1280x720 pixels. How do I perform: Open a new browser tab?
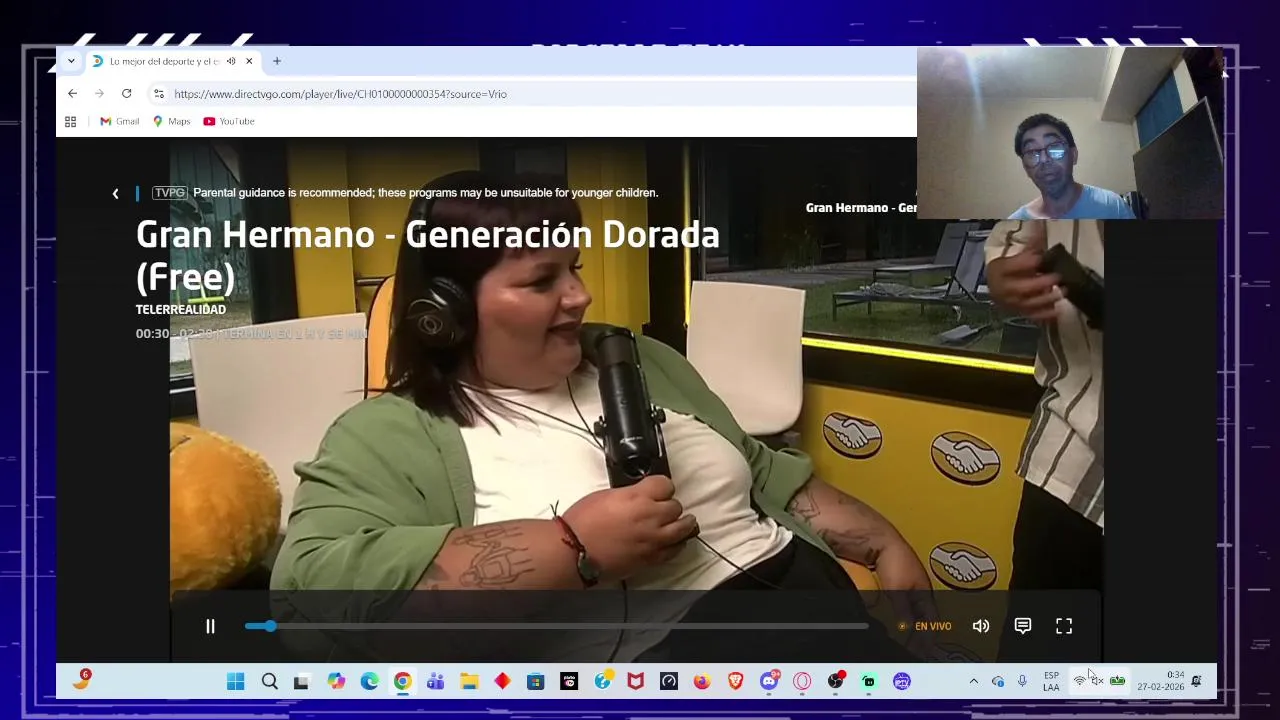click(277, 61)
